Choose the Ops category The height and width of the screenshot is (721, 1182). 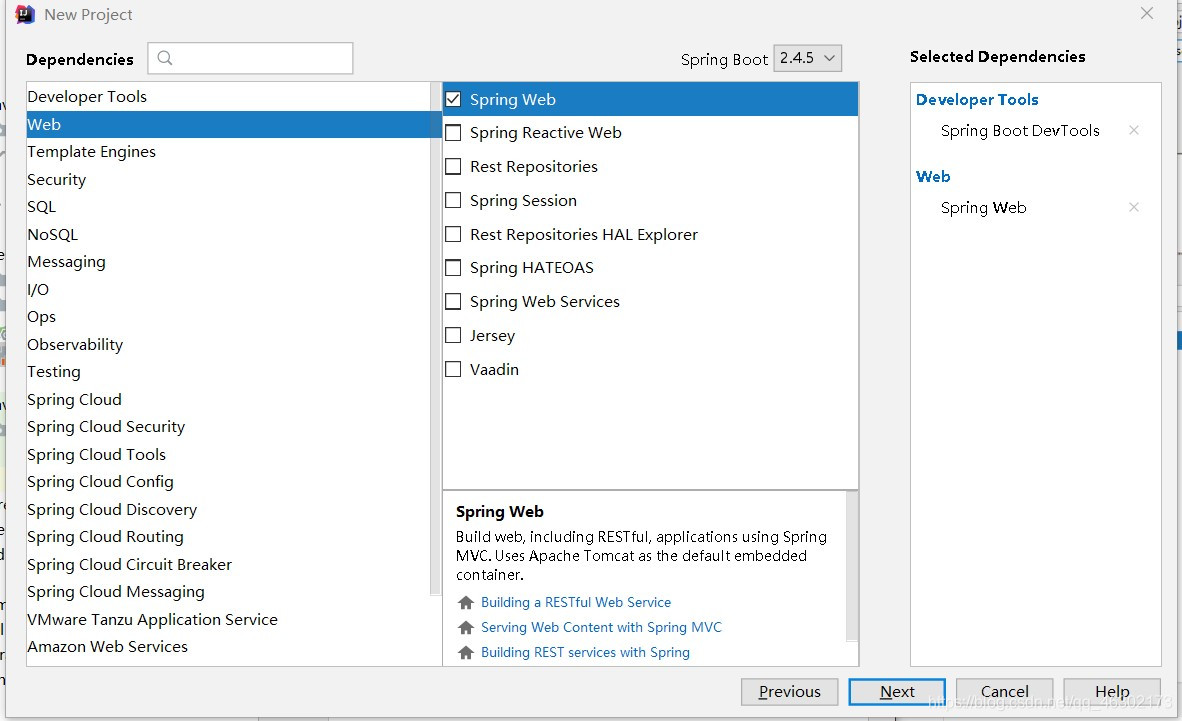click(x=228, y=317)
